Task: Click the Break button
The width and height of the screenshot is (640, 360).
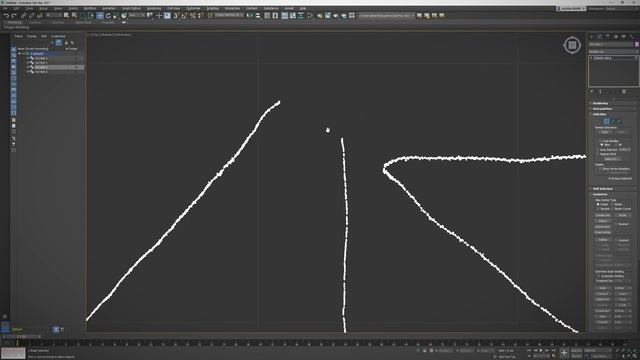Action: 622,215
